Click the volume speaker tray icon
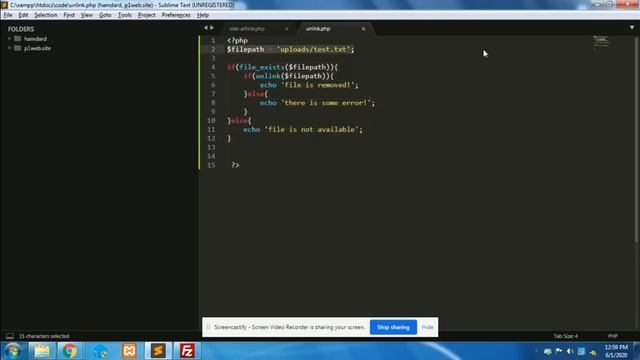Screen dimensions: 640x360 coord(570,351)
